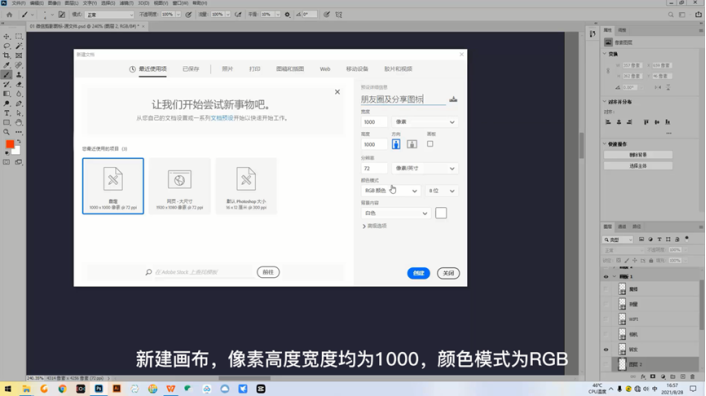Choose landscape orientation icon

point(412,144)
